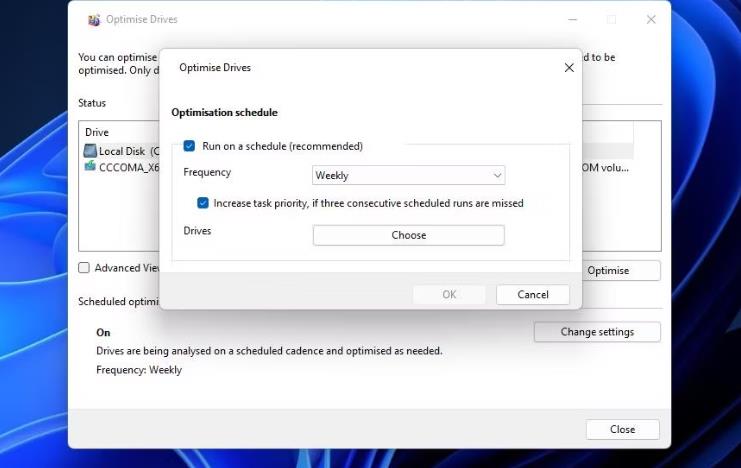Close the main Optimise Drives window
This screenshot has width=741, height=468.
651,19
